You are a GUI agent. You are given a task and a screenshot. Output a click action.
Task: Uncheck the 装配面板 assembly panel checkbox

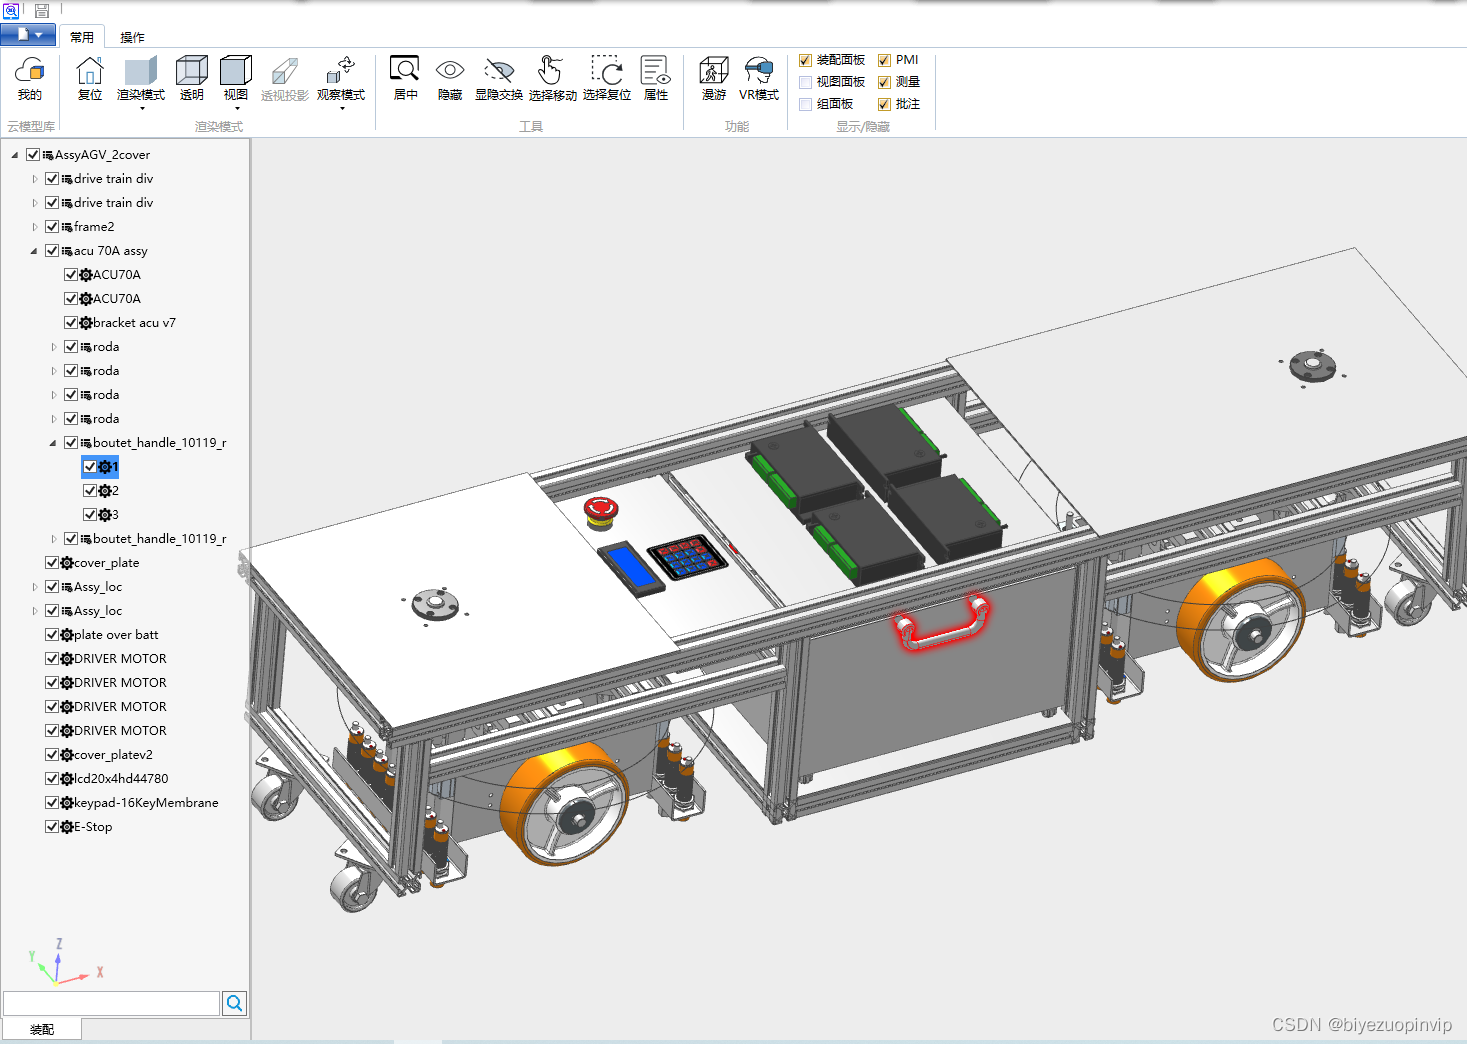[x=806, y=60]
